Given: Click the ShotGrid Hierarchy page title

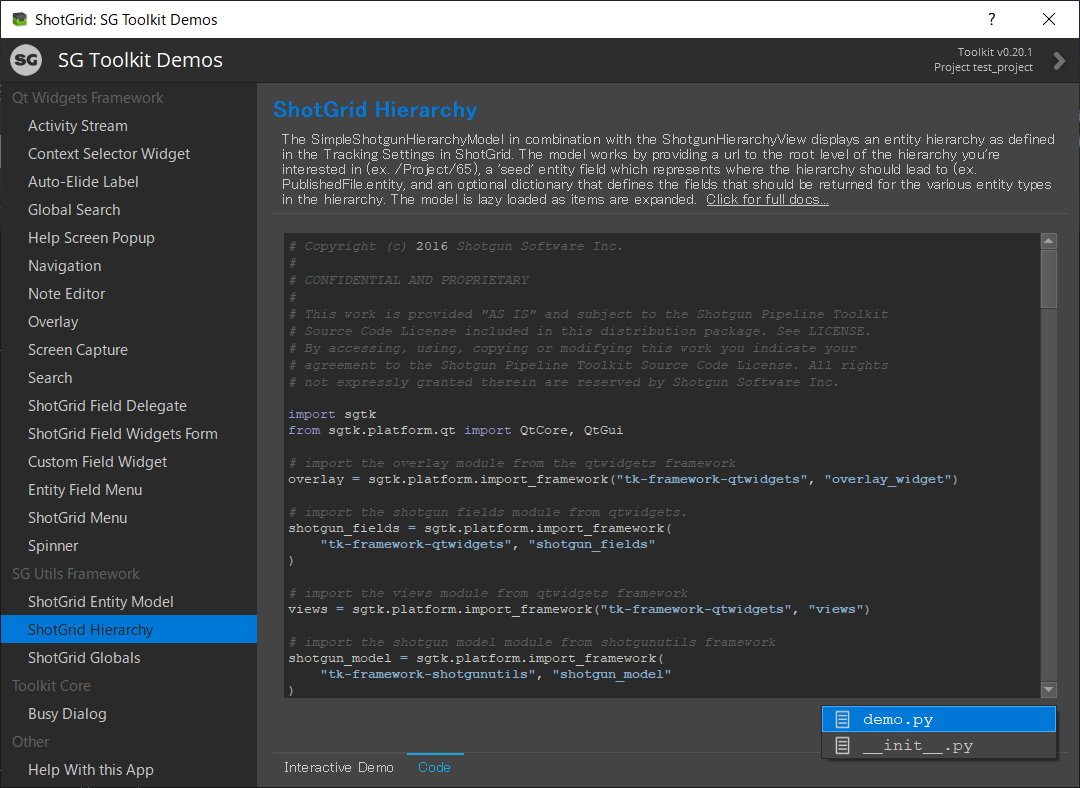Looking at the screenshot, I should pos(375,110).
